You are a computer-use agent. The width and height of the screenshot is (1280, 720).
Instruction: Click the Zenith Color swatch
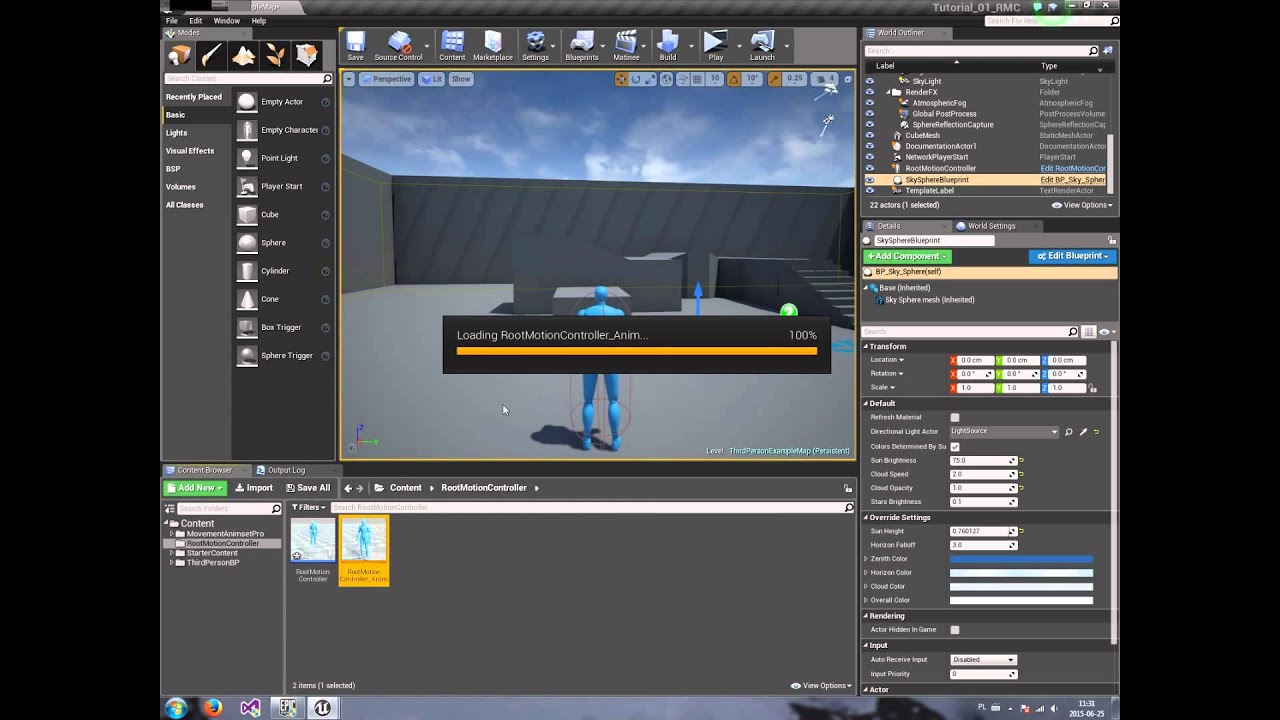(x=1021, y=559)
